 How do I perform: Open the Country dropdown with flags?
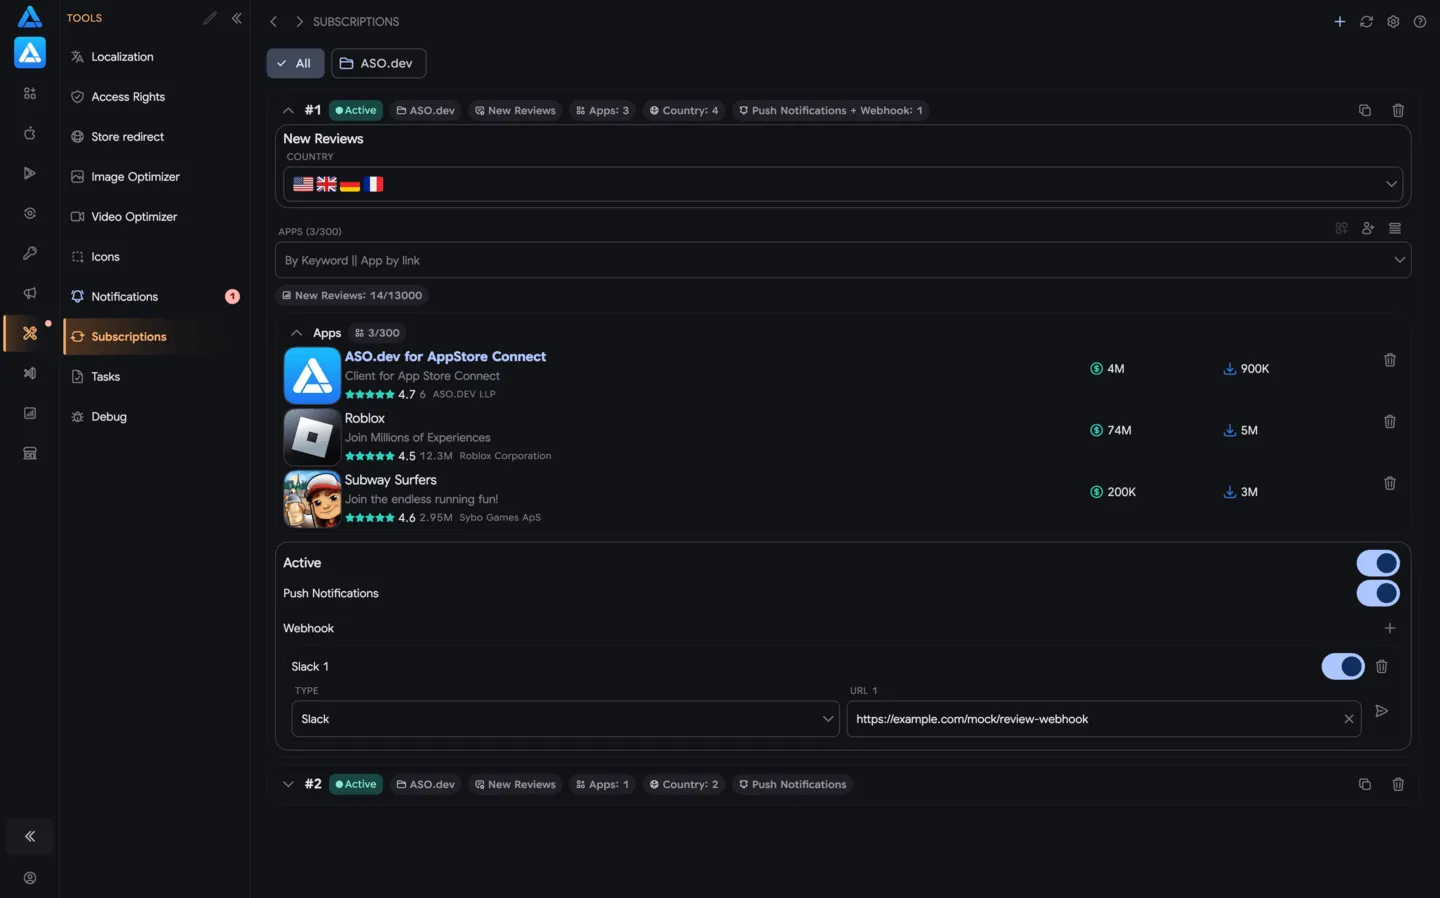843,184
